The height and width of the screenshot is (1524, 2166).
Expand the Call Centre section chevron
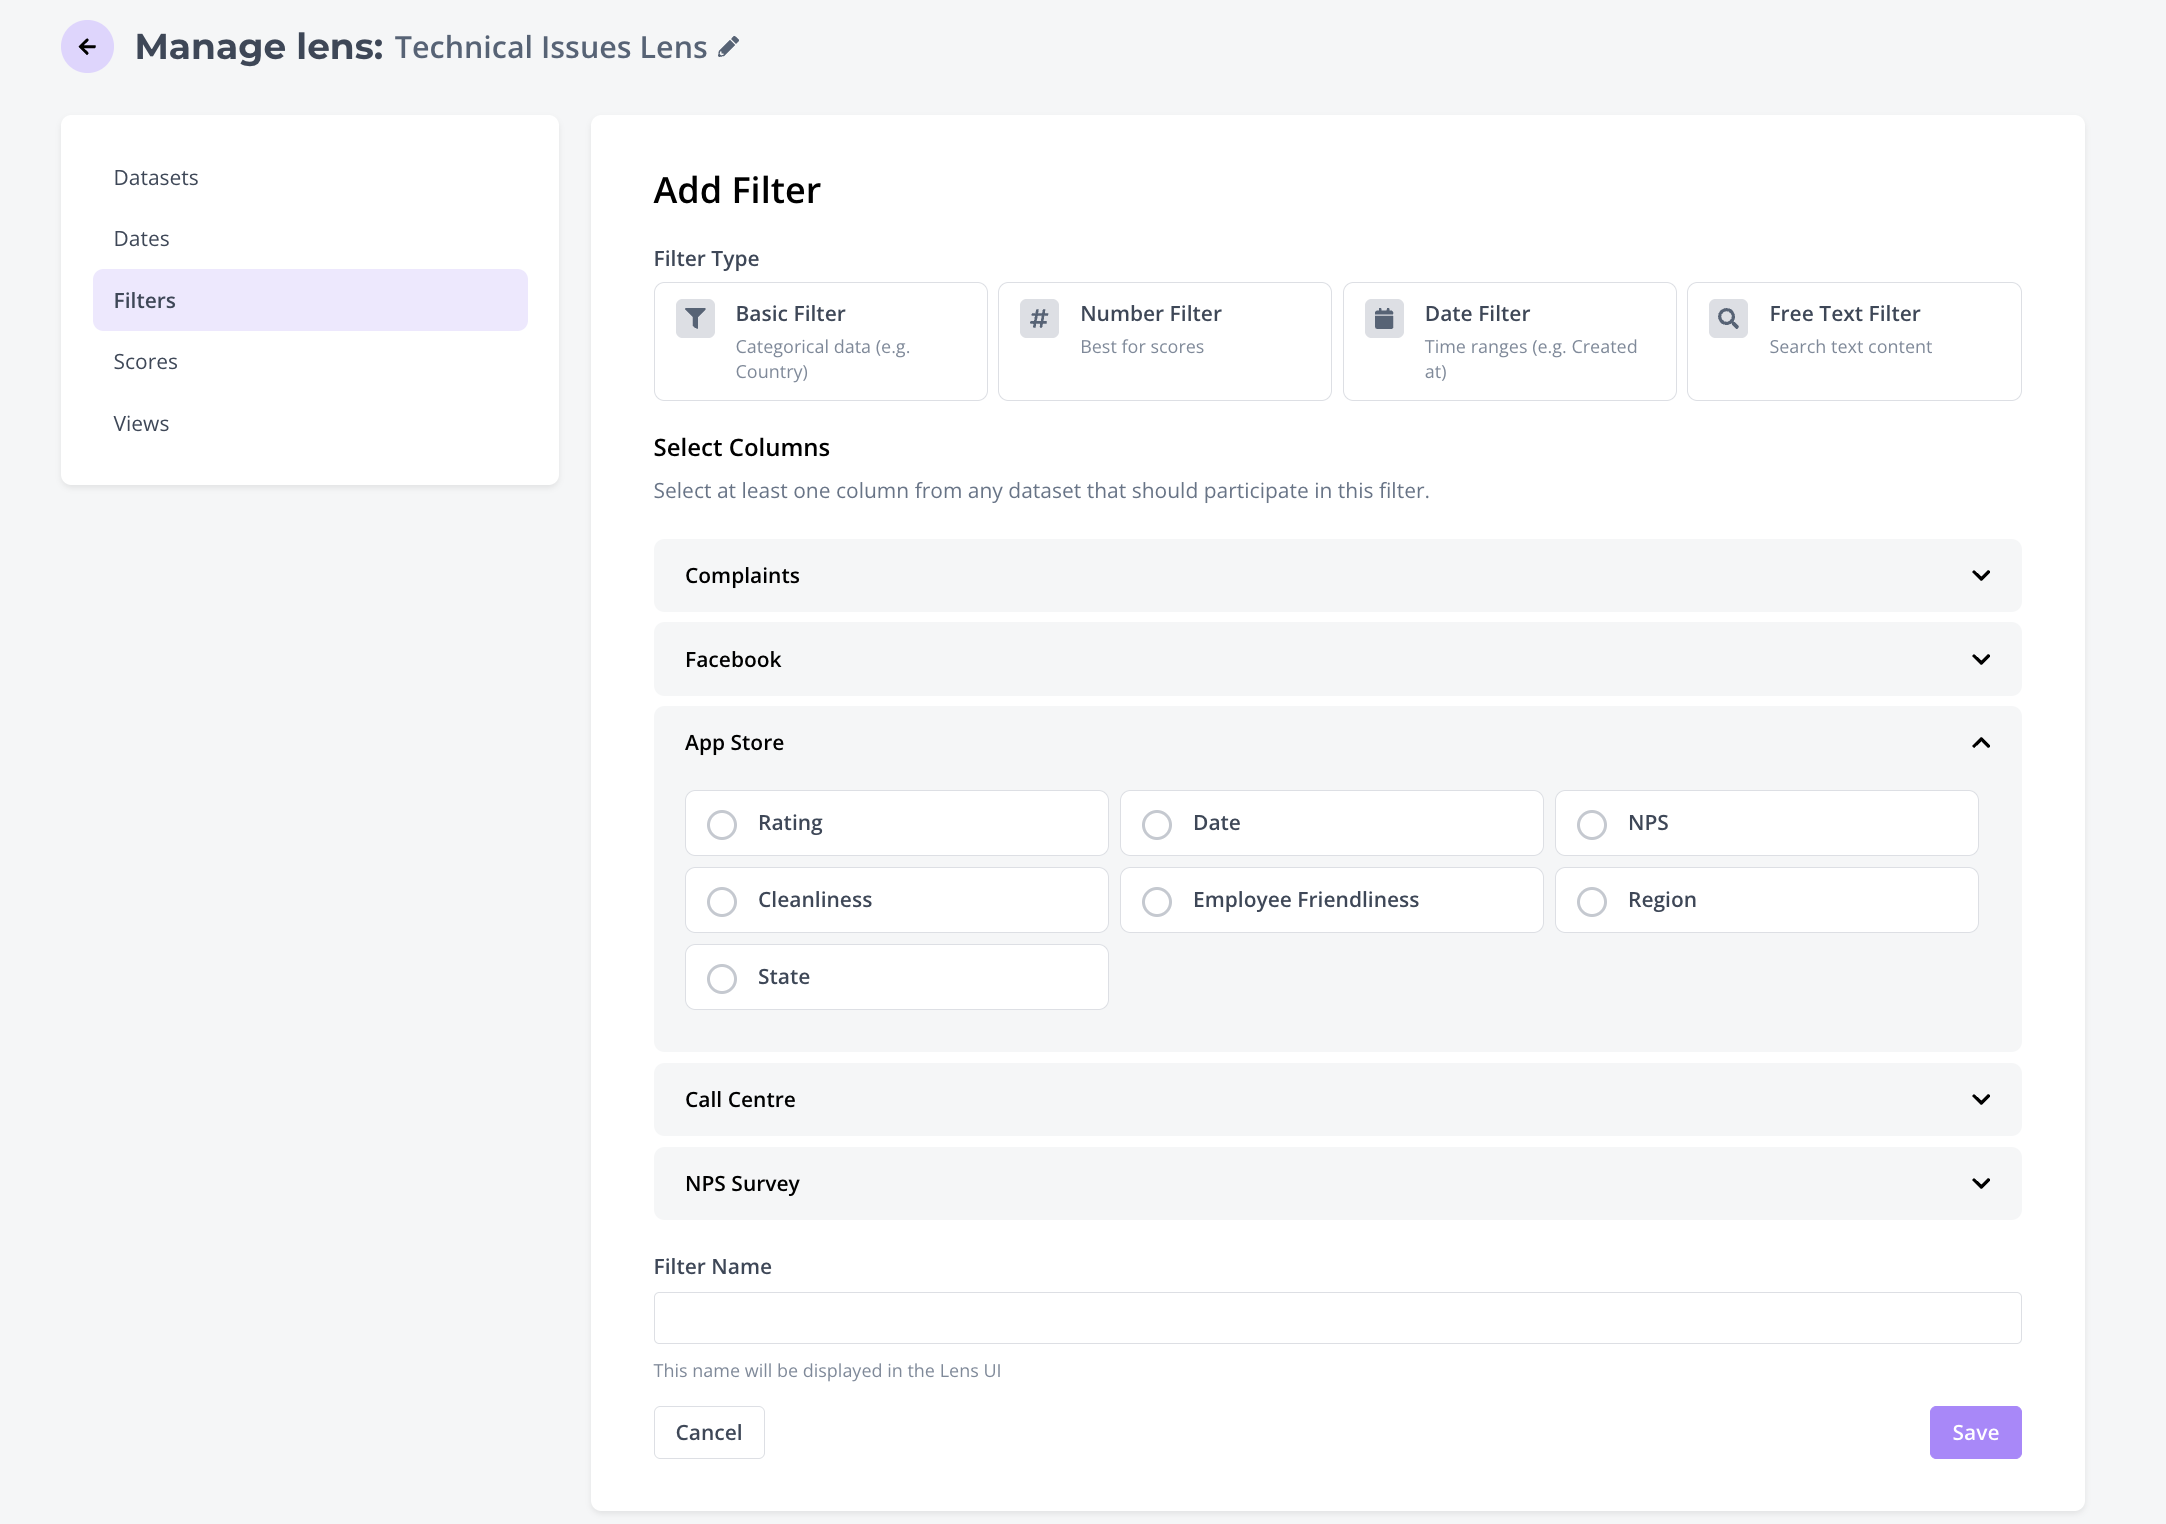pos(1980,1100)
